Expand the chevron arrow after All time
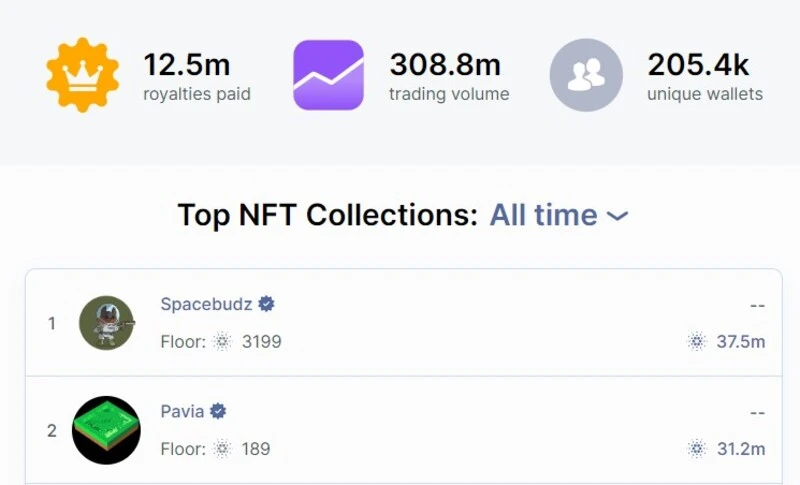Screen dimensions: 800x485 click(618, 216)
